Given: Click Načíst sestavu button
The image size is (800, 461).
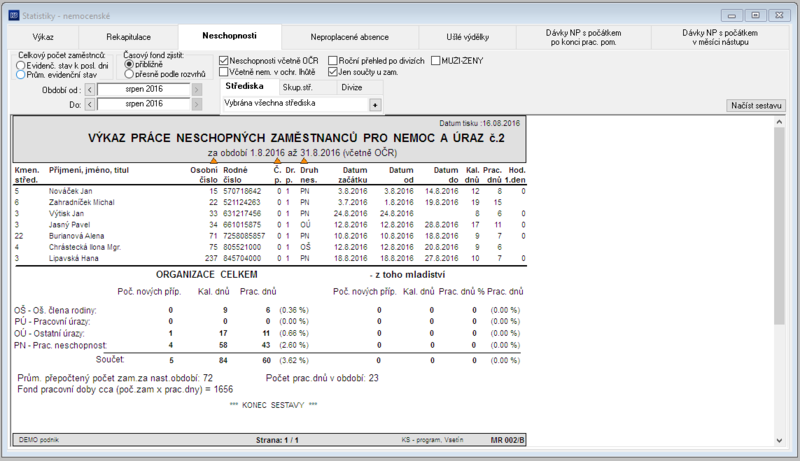Looking at the screenshot, I should pyautogui.click(x=756, y=106).
